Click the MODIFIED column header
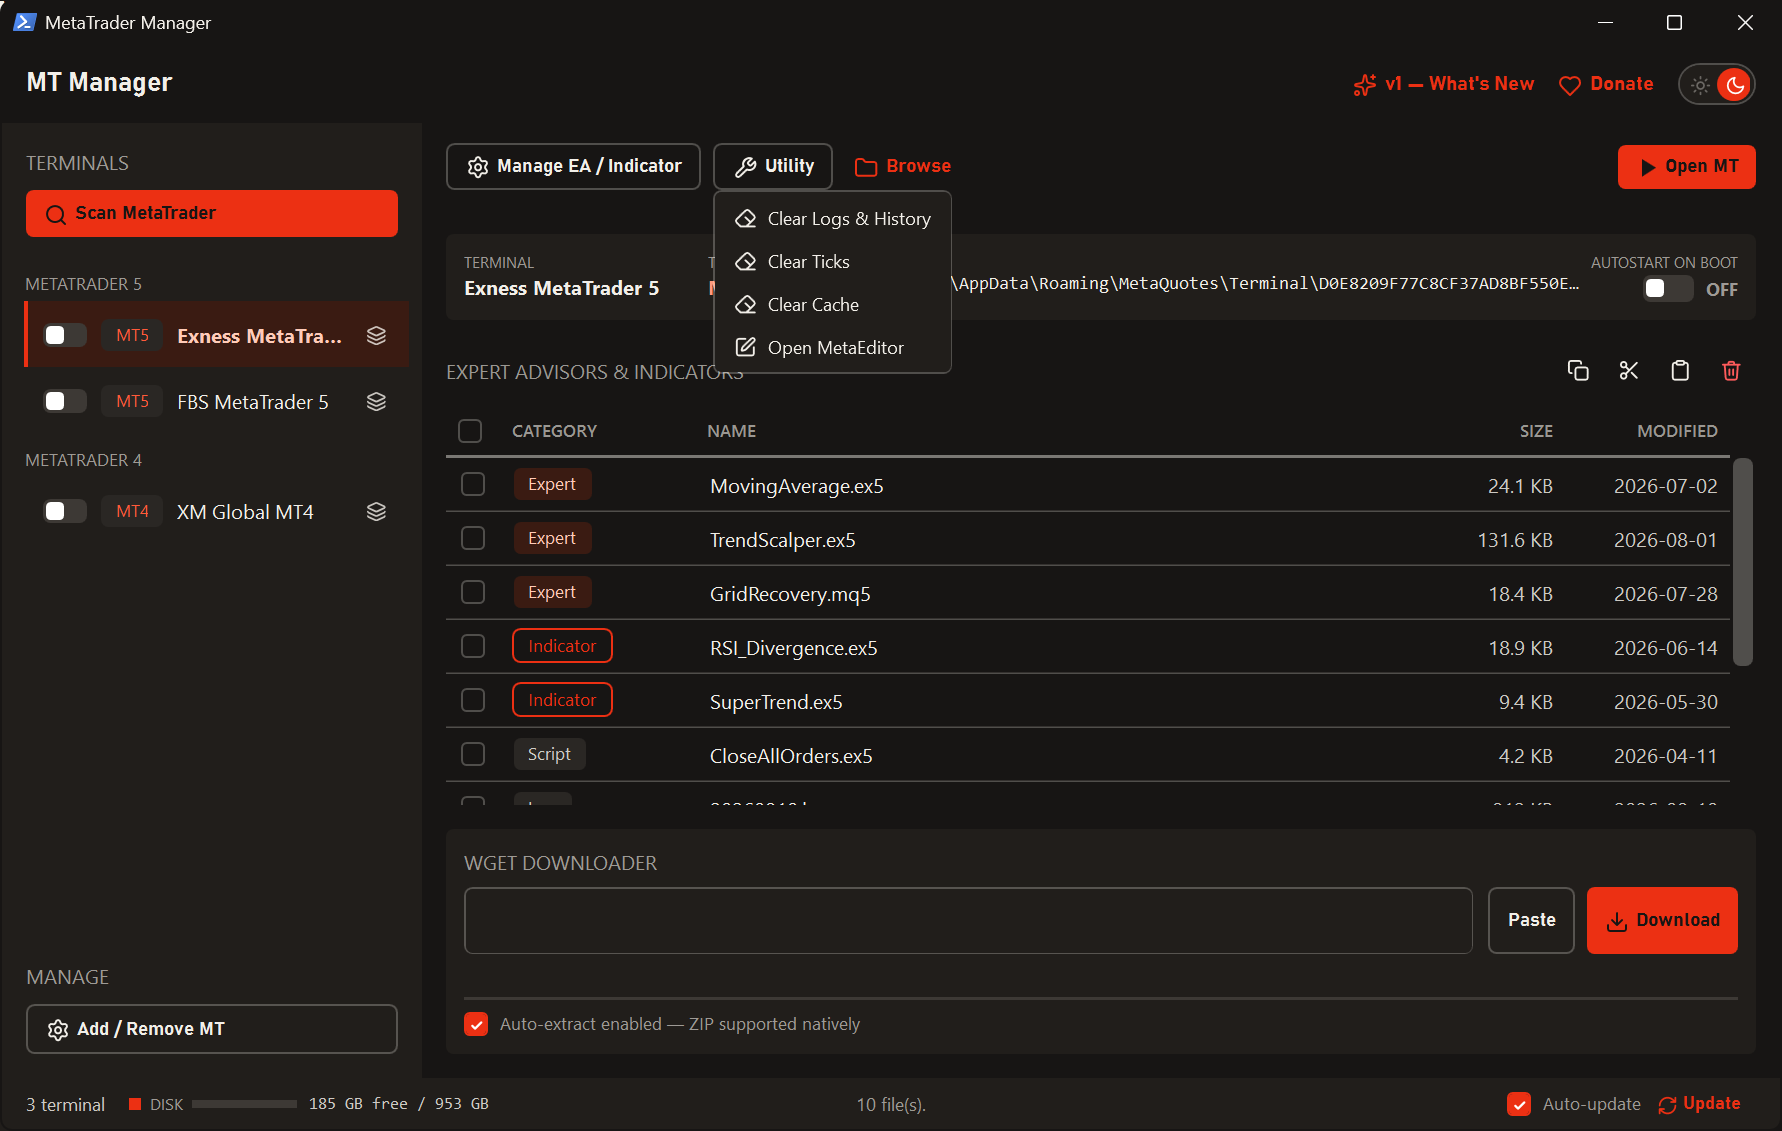The width and height of the screenshot is (1782, 1131). click(x=1677, y=431)
